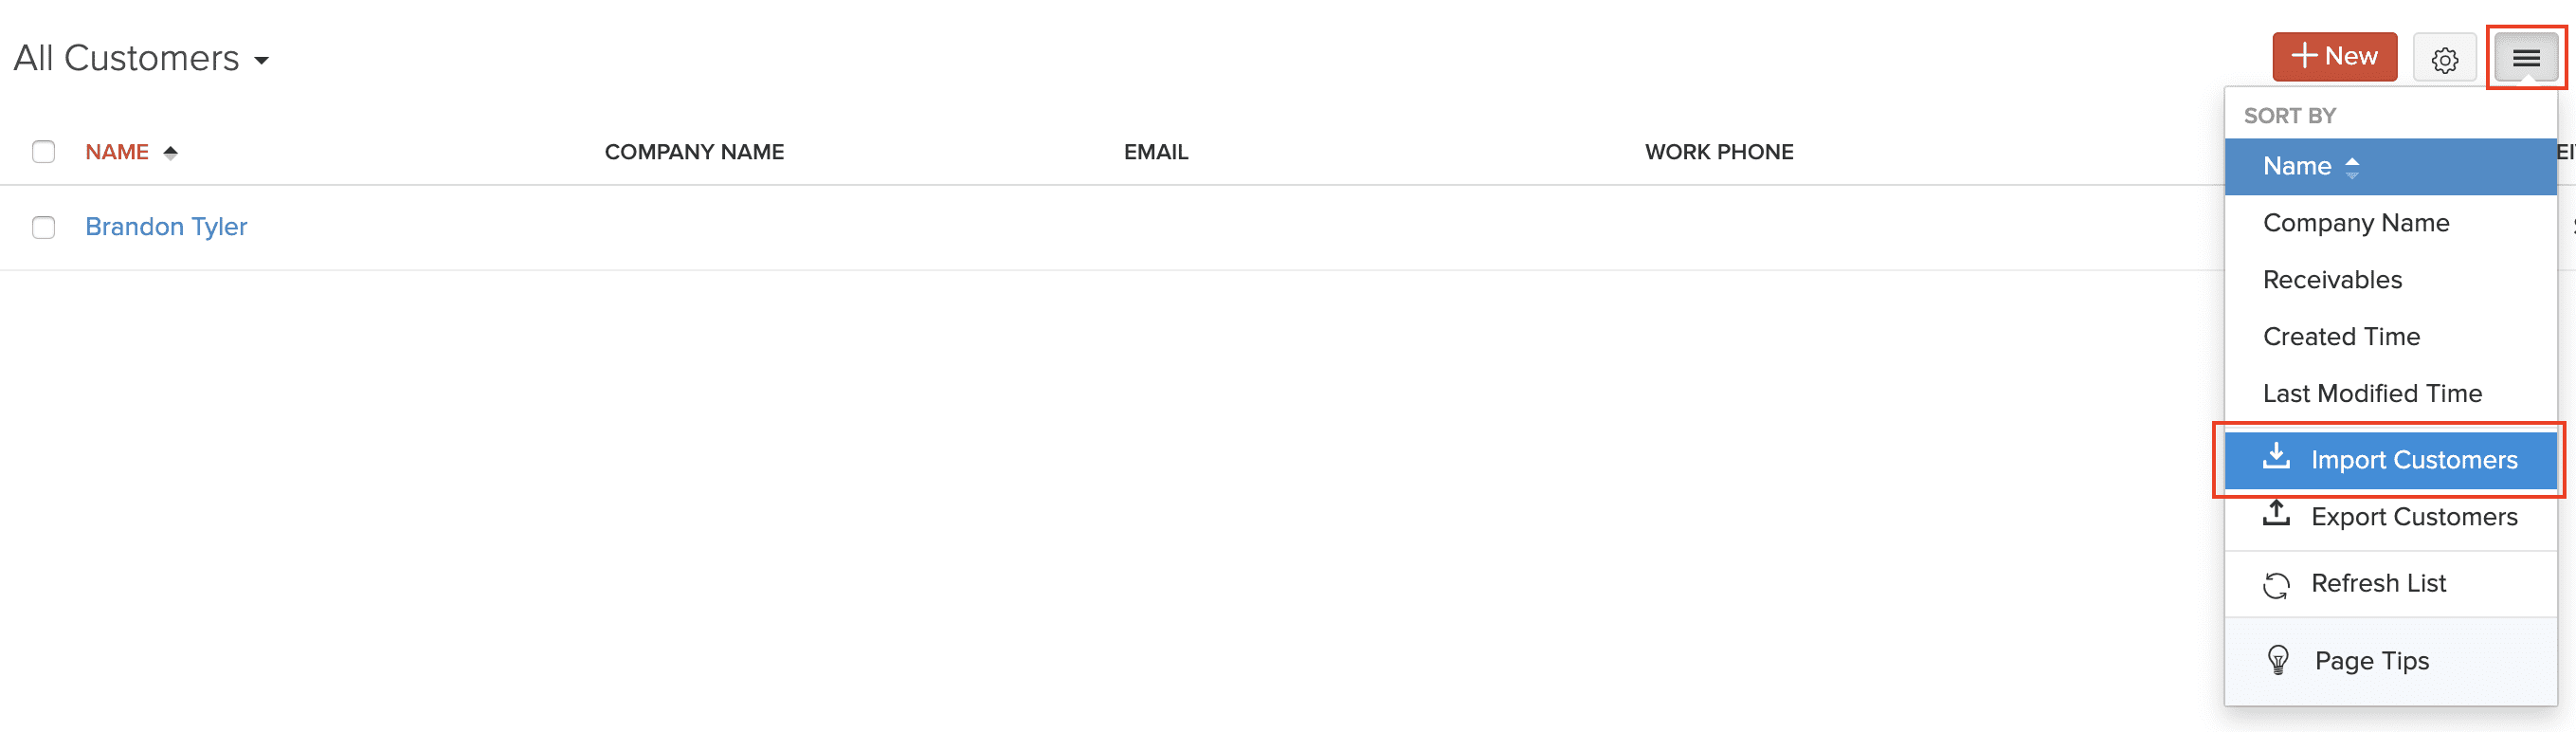Sort by Name in the menu
This screenshot has height=732, width=2576.
(x=2297, y=167)
